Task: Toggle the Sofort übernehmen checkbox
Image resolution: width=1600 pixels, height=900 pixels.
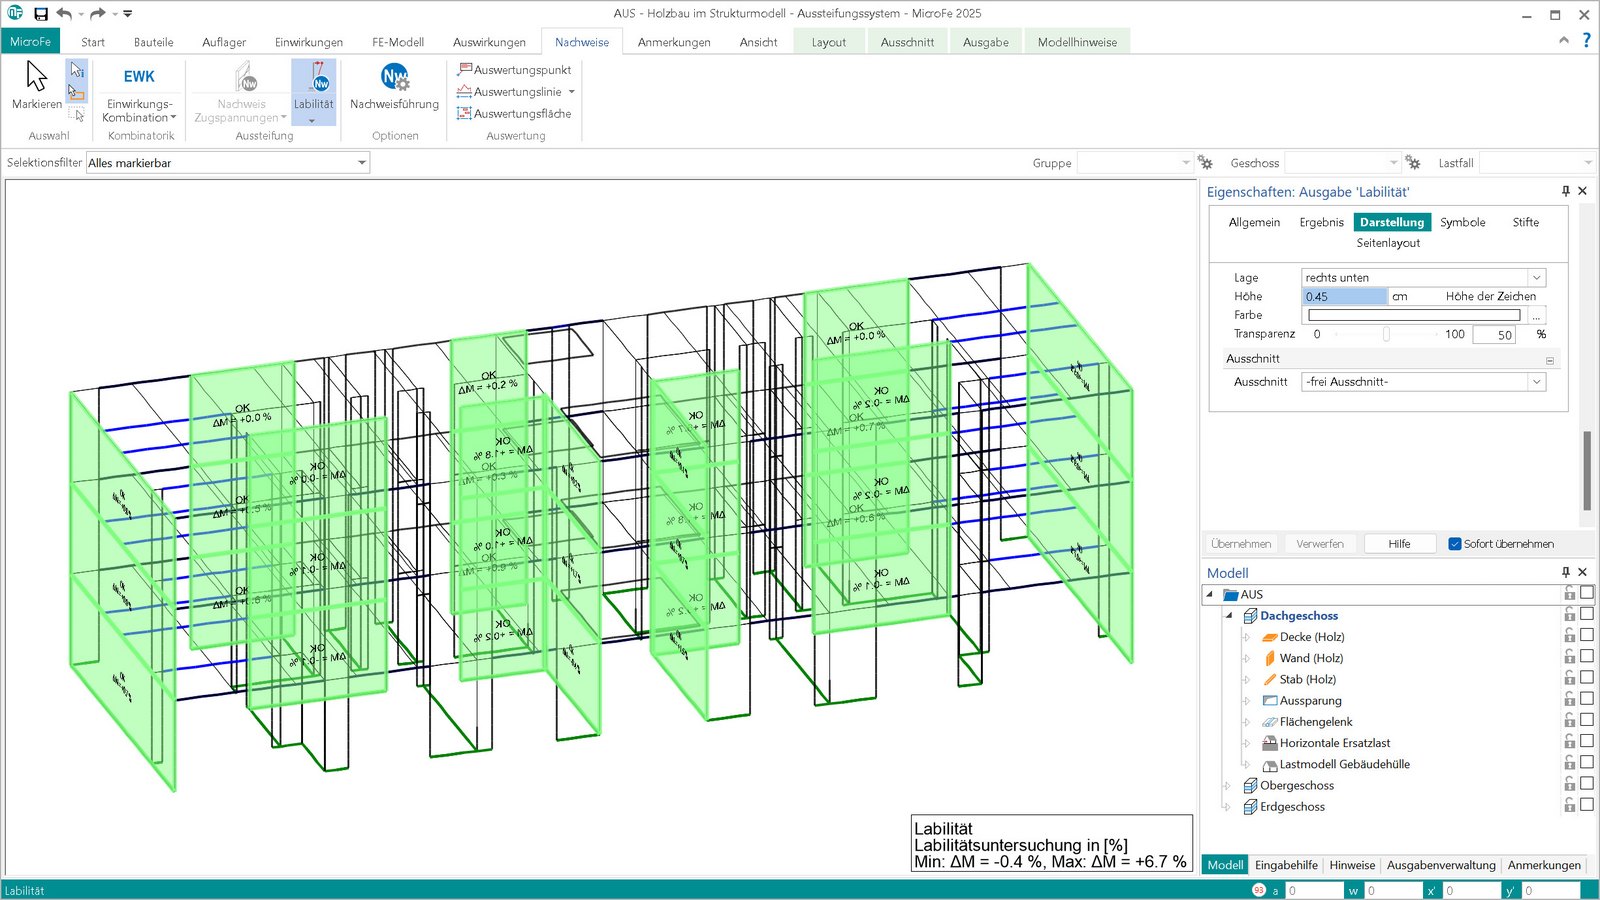Action: point(1455,544)
